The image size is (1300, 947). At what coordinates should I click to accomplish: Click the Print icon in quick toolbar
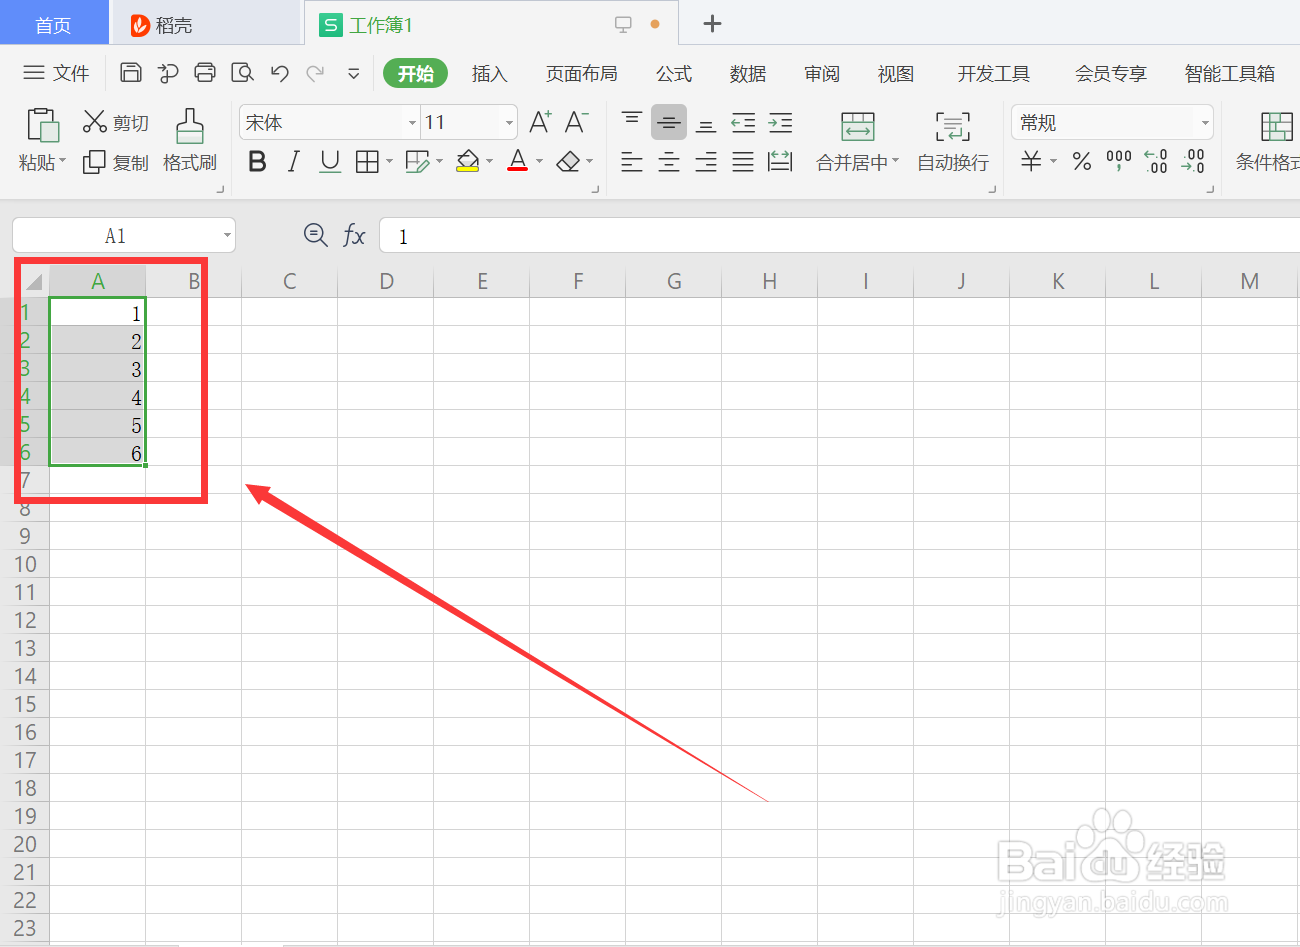click(205, 72)
